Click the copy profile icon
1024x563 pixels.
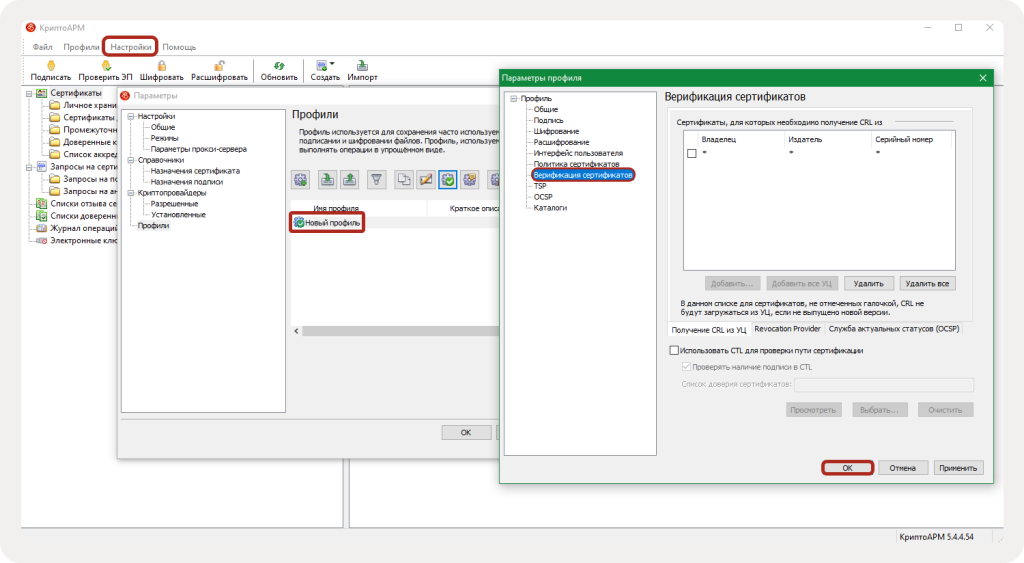click(x=404, y=180)
